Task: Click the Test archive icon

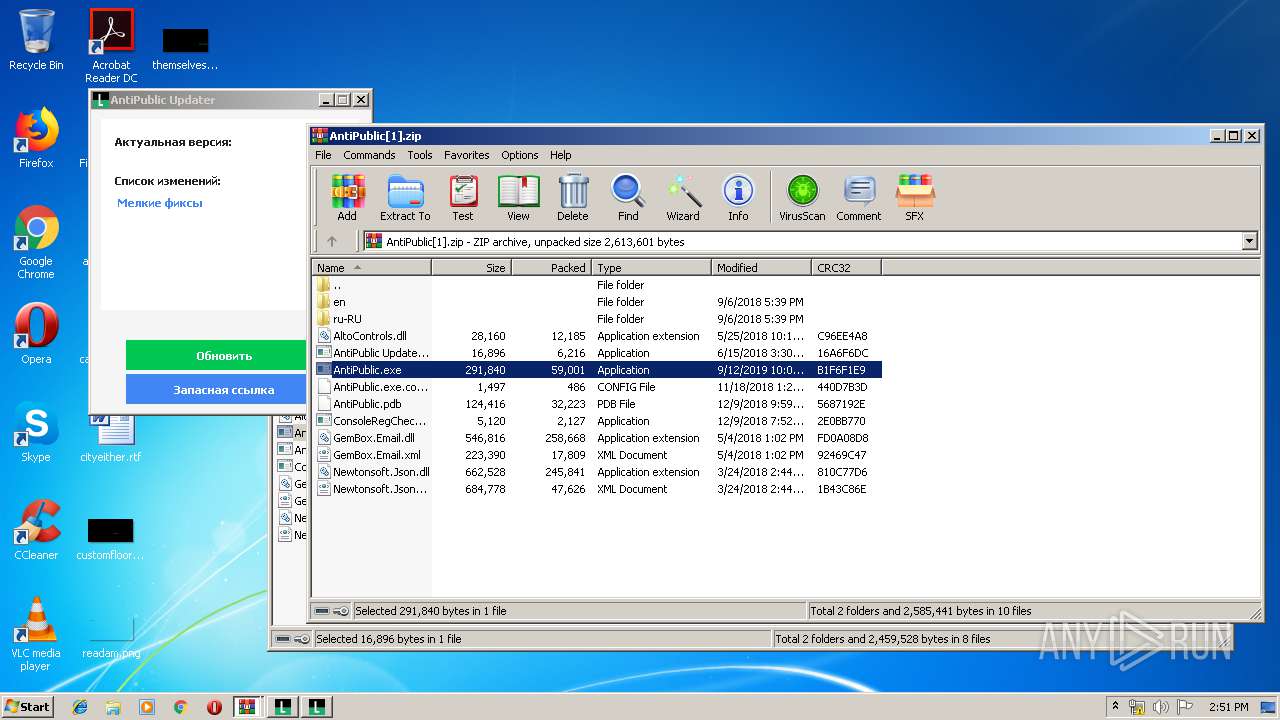Action: pos(463,197)
